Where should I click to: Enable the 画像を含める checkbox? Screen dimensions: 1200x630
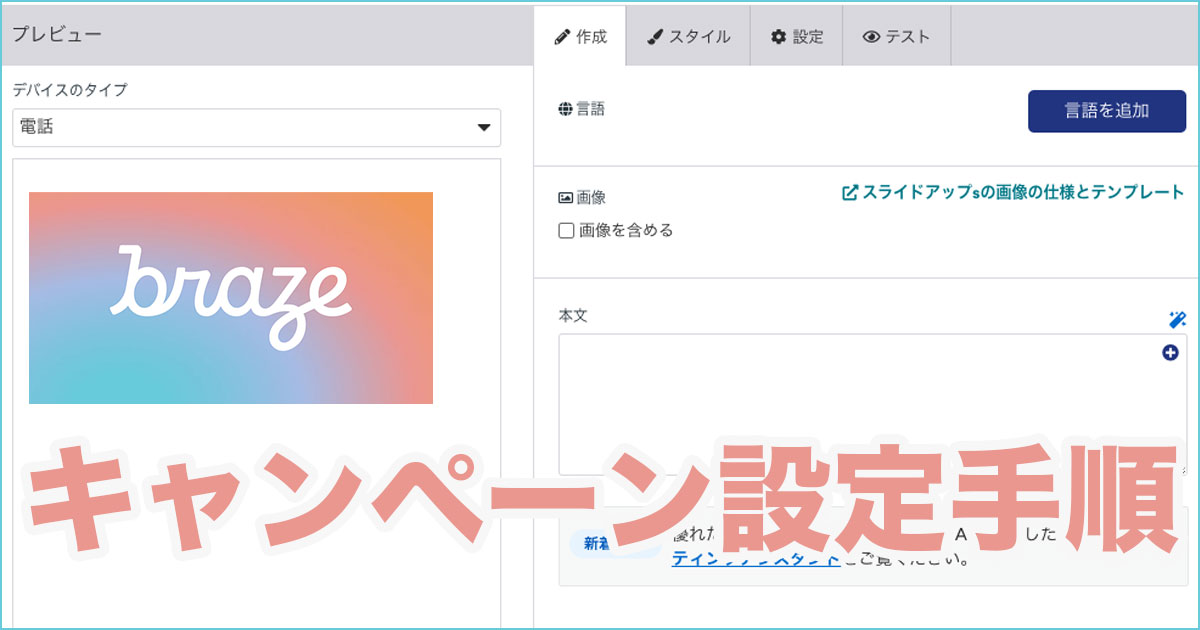click(x=564, y=230)
